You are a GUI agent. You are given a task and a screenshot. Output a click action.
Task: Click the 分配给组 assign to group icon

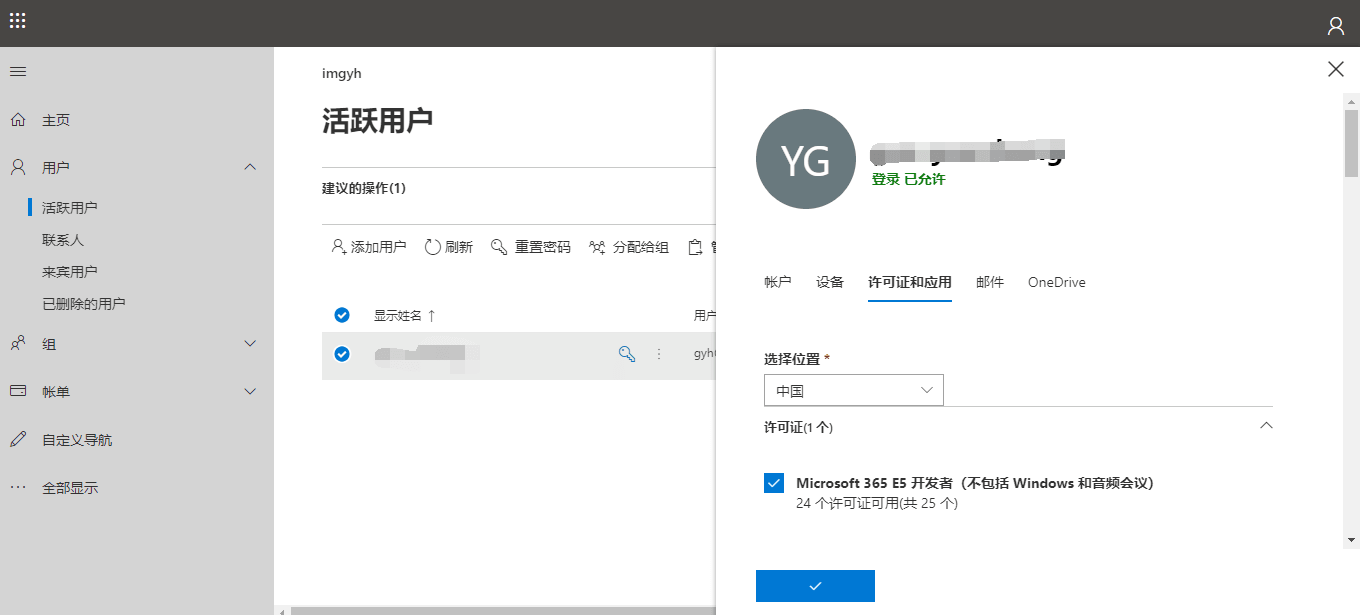coord(597,247)
